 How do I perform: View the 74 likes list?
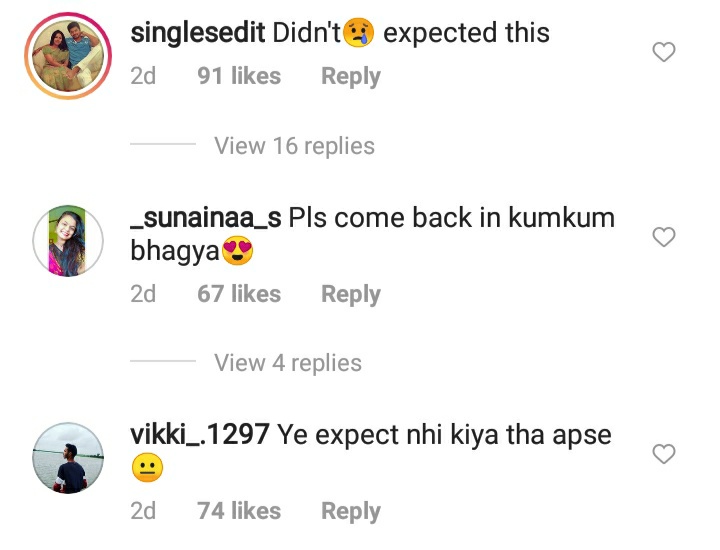(239, 511)
